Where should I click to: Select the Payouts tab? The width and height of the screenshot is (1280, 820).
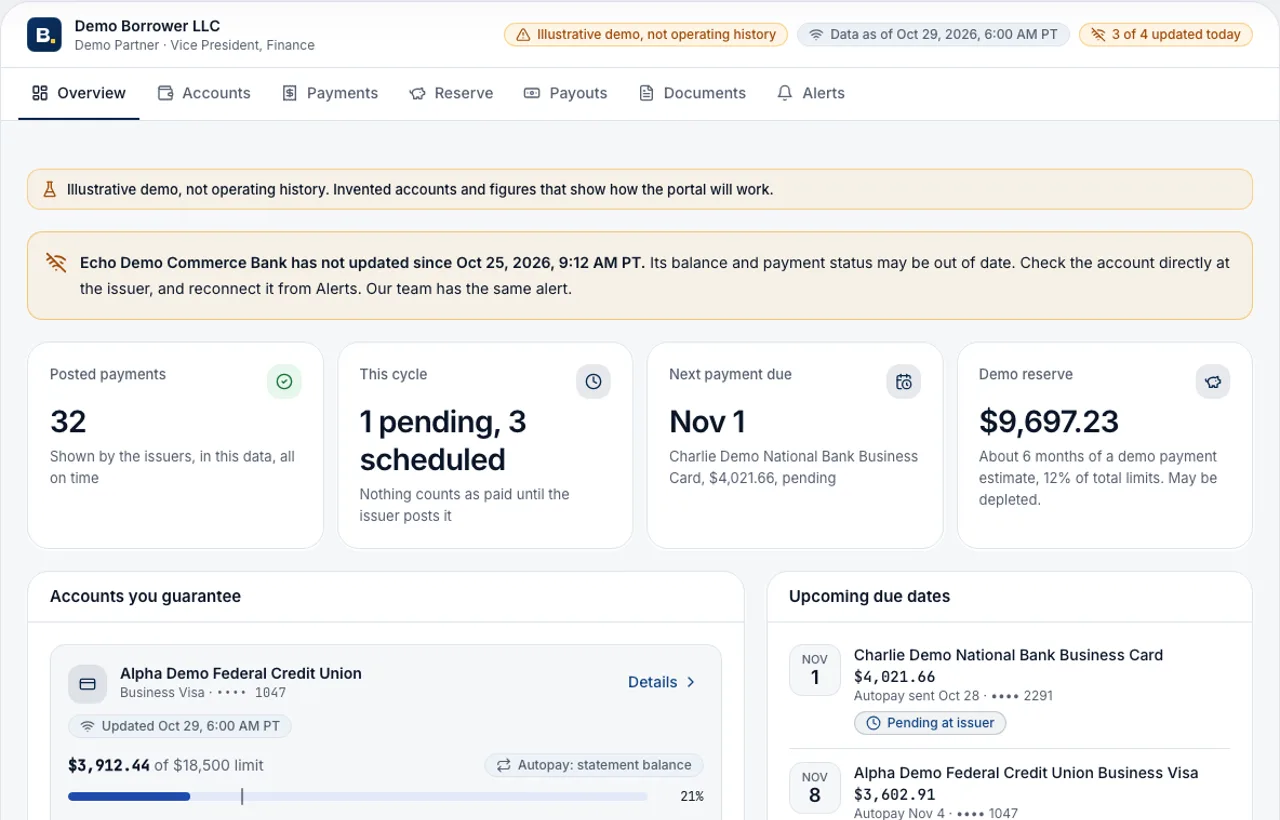565,93
